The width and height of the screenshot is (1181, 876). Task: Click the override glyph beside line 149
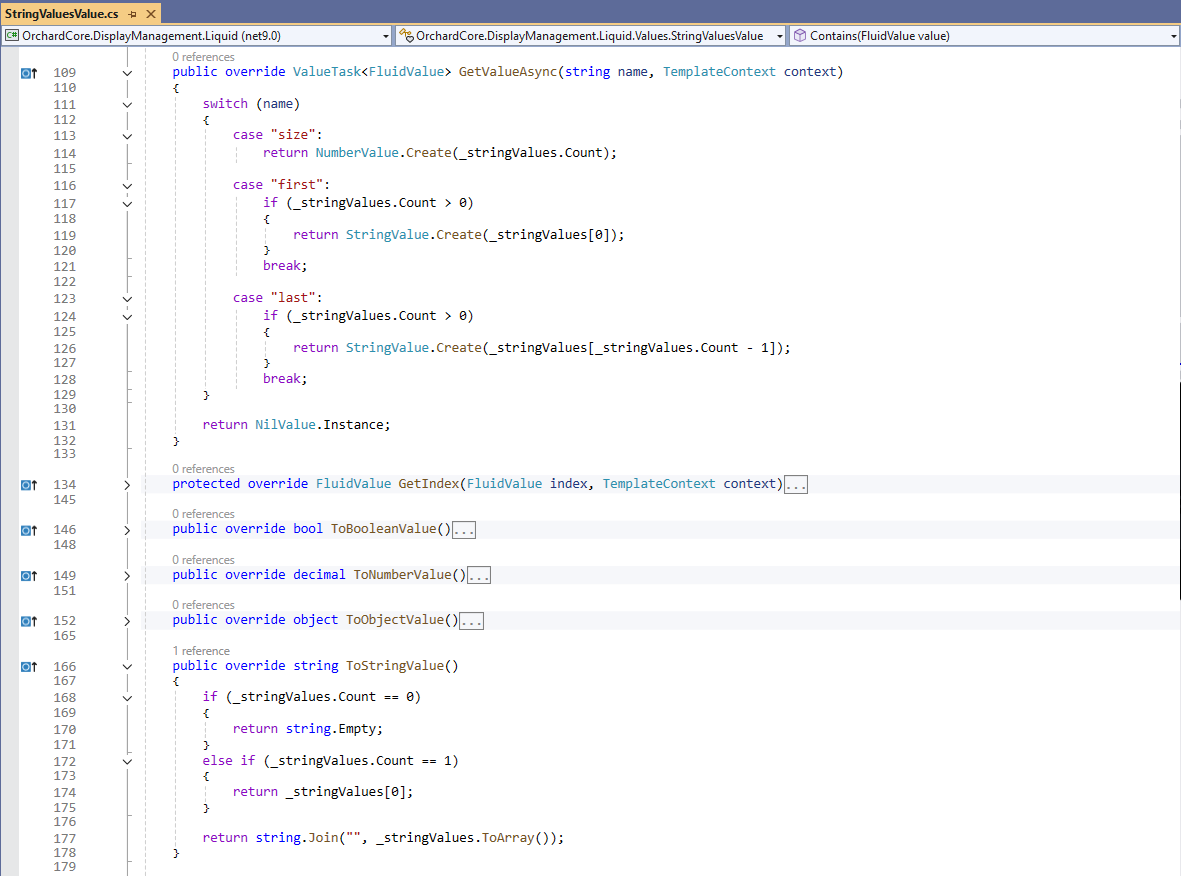[x=29, y=576]
